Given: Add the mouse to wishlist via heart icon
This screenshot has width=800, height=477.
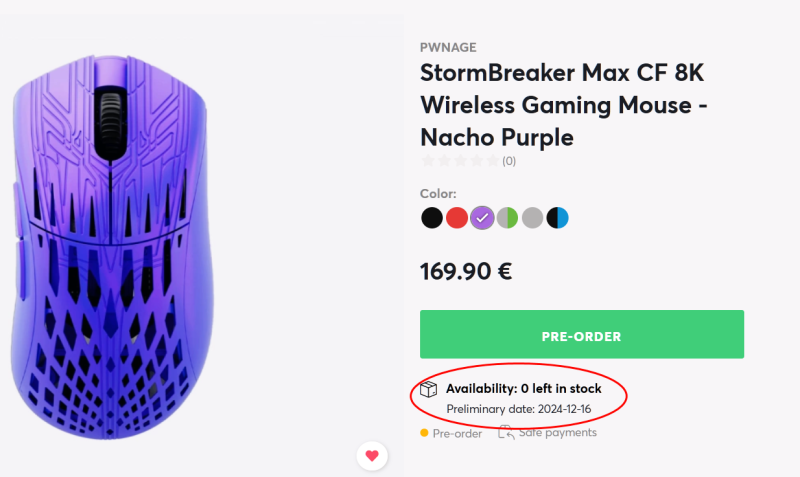Looking at the screenshot, I should click(372, 456).
